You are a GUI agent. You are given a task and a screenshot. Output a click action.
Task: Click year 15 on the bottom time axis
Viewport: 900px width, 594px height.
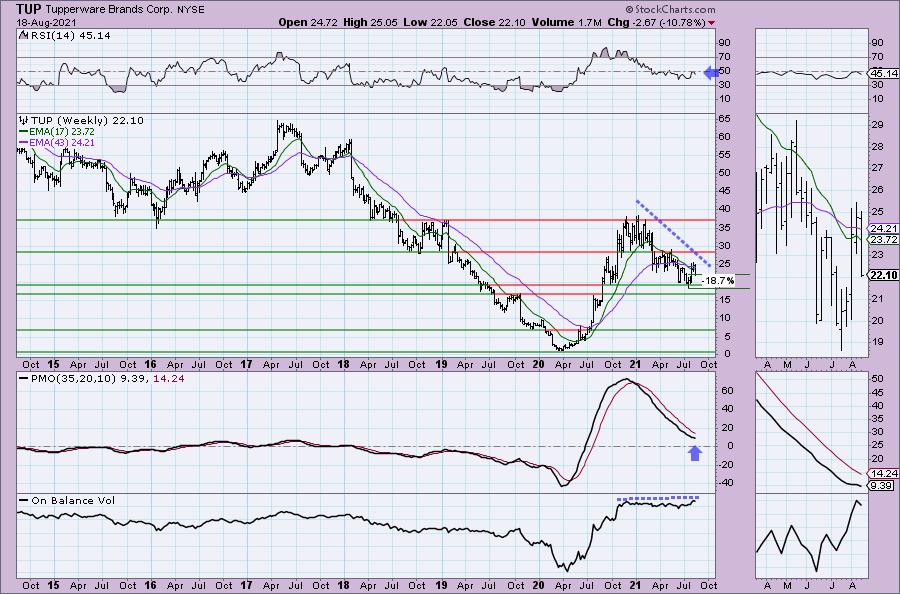53,585
